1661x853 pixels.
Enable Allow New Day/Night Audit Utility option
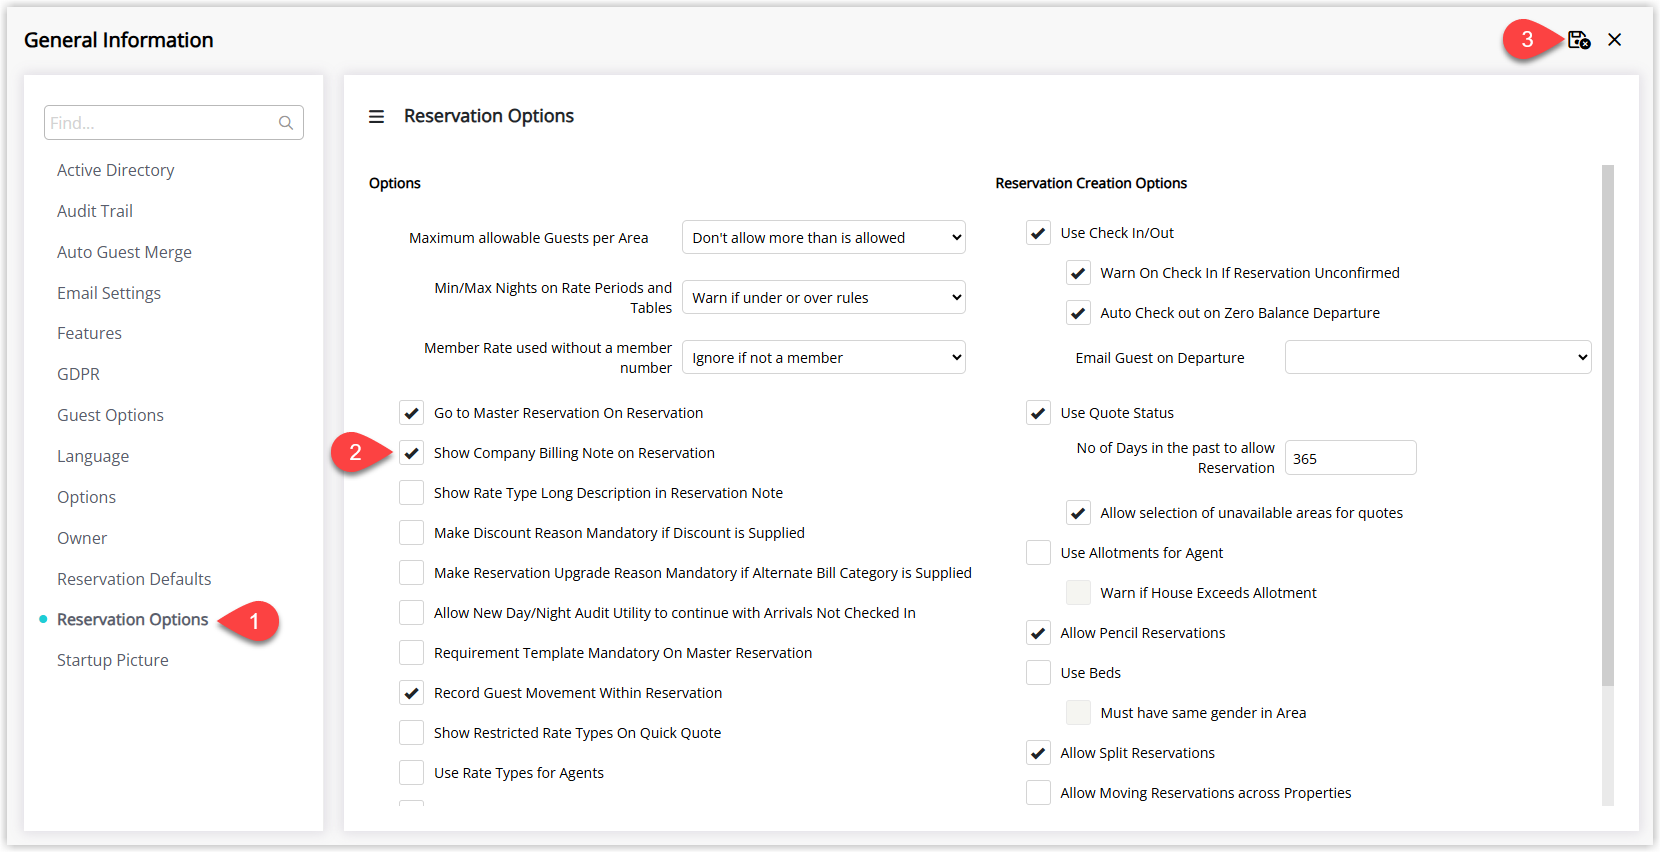pos(411,613)
